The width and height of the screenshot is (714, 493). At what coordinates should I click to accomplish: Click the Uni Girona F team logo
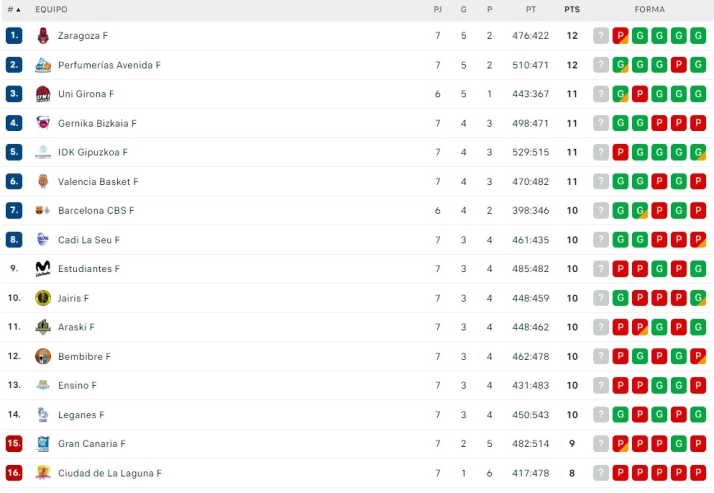(x=43, y=94)
